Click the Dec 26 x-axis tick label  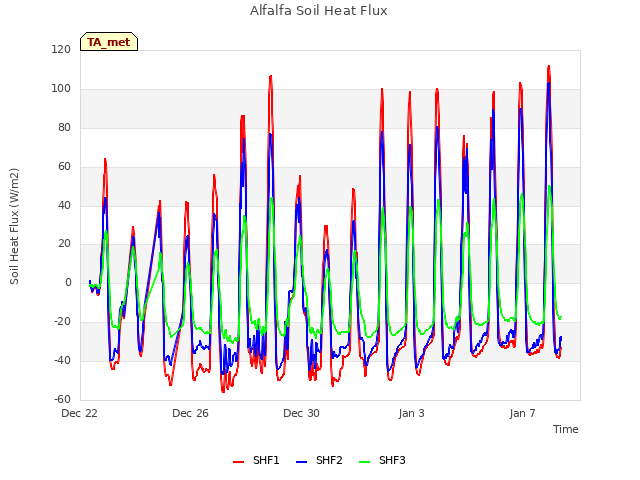(x=190, y=413)
